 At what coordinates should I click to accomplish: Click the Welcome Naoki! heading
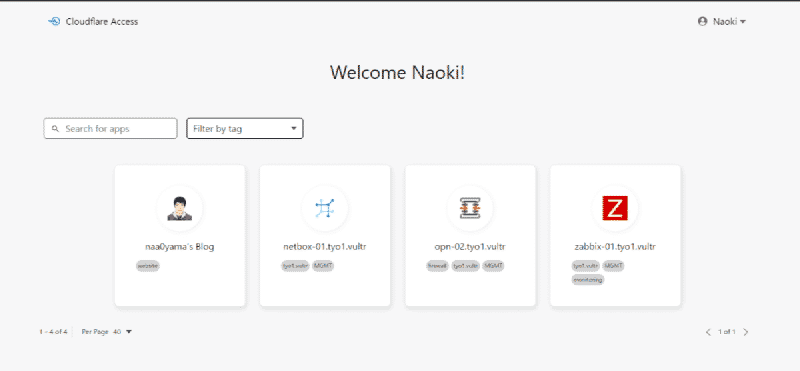pos(397,72)
